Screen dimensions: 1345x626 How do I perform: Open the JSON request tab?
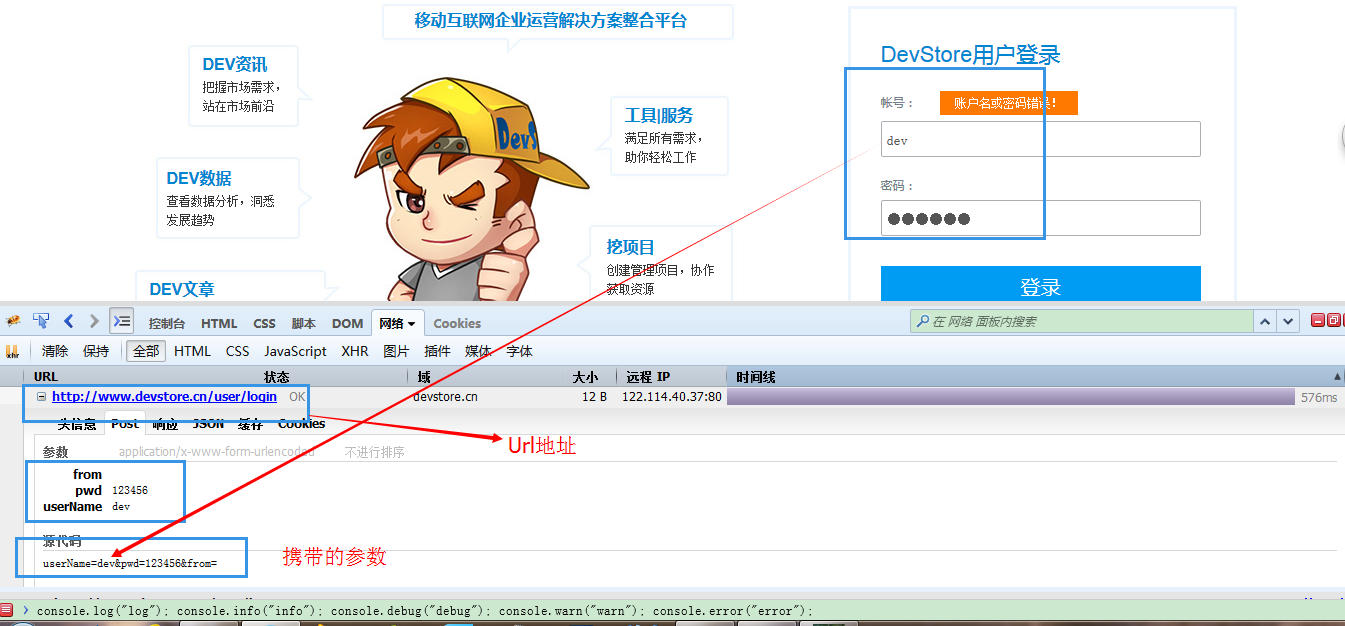[208, 424]
